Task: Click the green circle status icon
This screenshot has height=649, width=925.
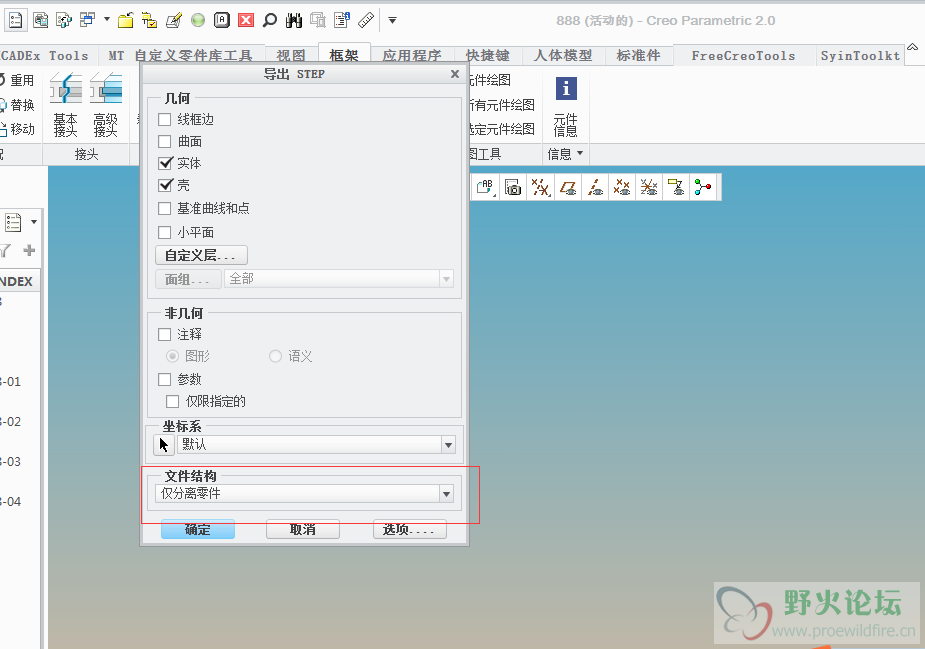Action: [198, 21]
